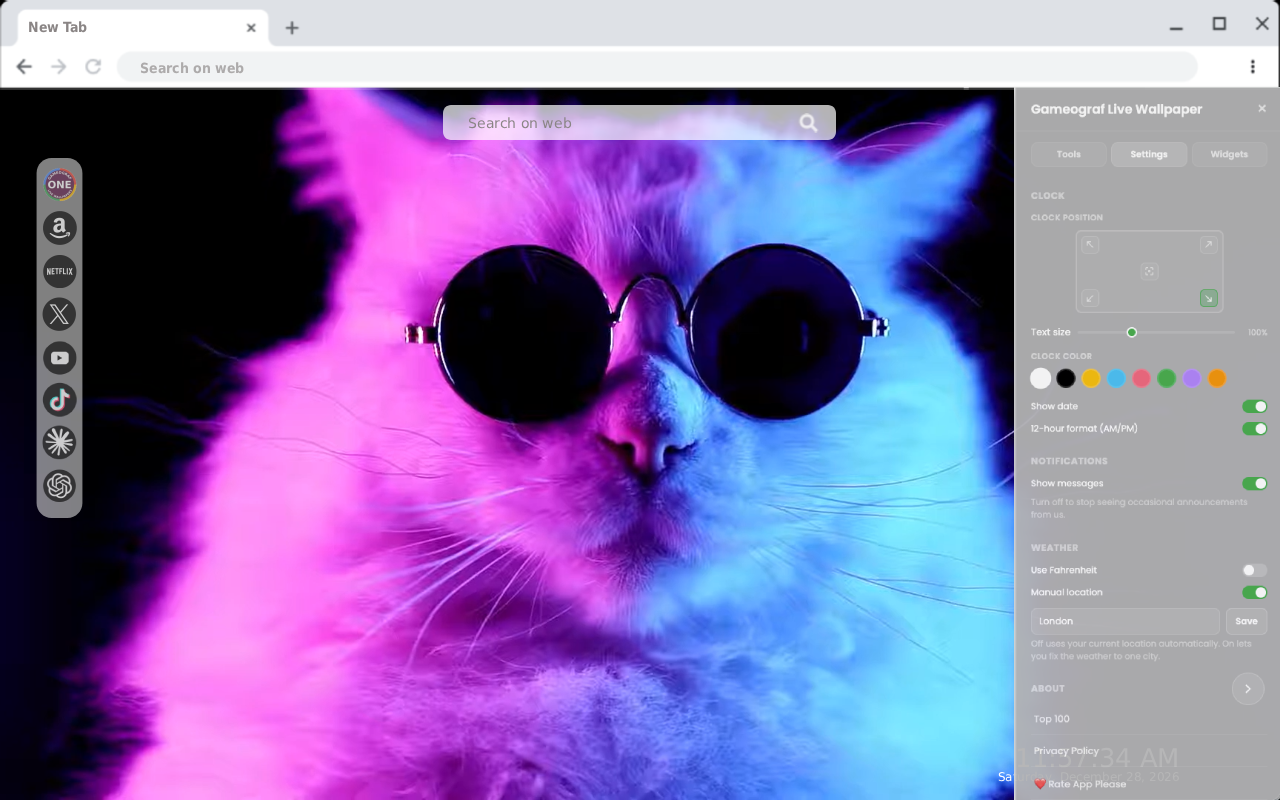
Task: Pick the purple clock color swatch
Action: click(x=1191, y=378)
